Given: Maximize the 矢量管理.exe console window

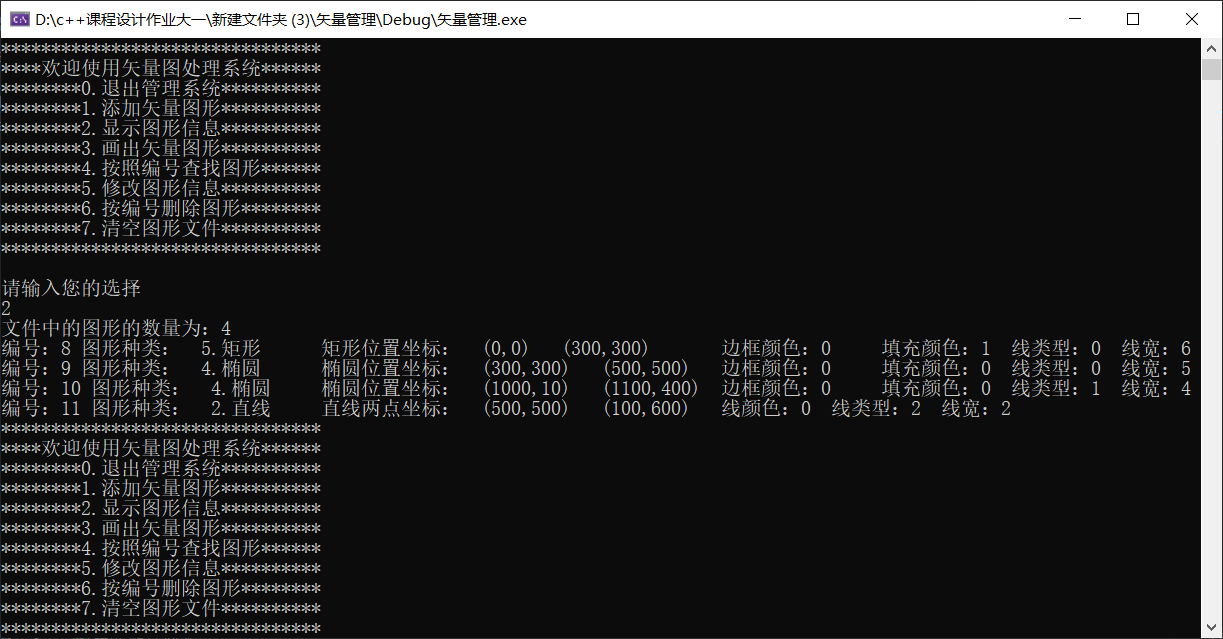Looking at the screenshot, I should (x=1133, y=19).
